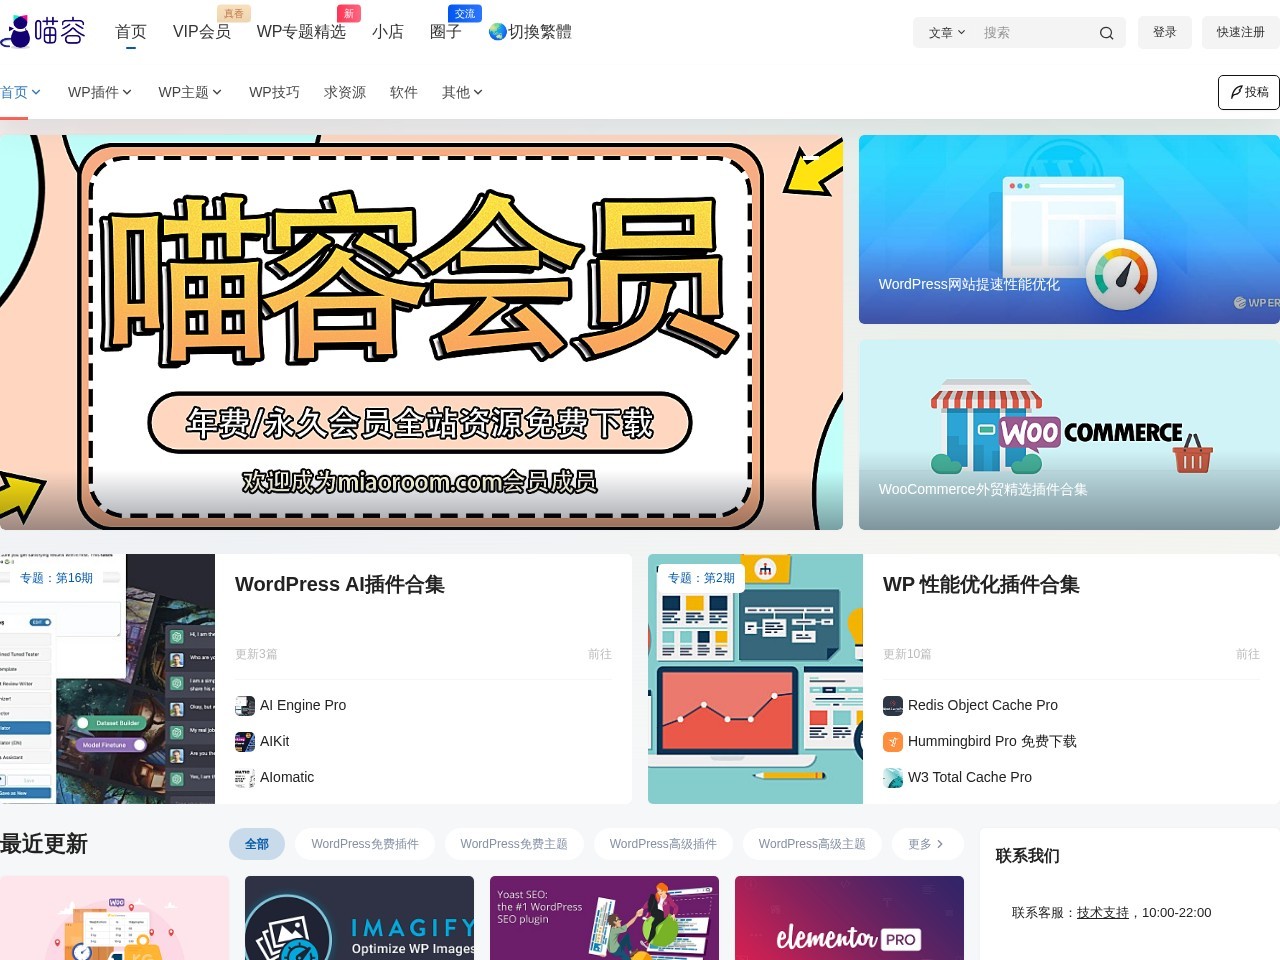Select the WordPress高级主题 filter tab
Viewport: 1280px width, 960px height.
tap(812, 844)
